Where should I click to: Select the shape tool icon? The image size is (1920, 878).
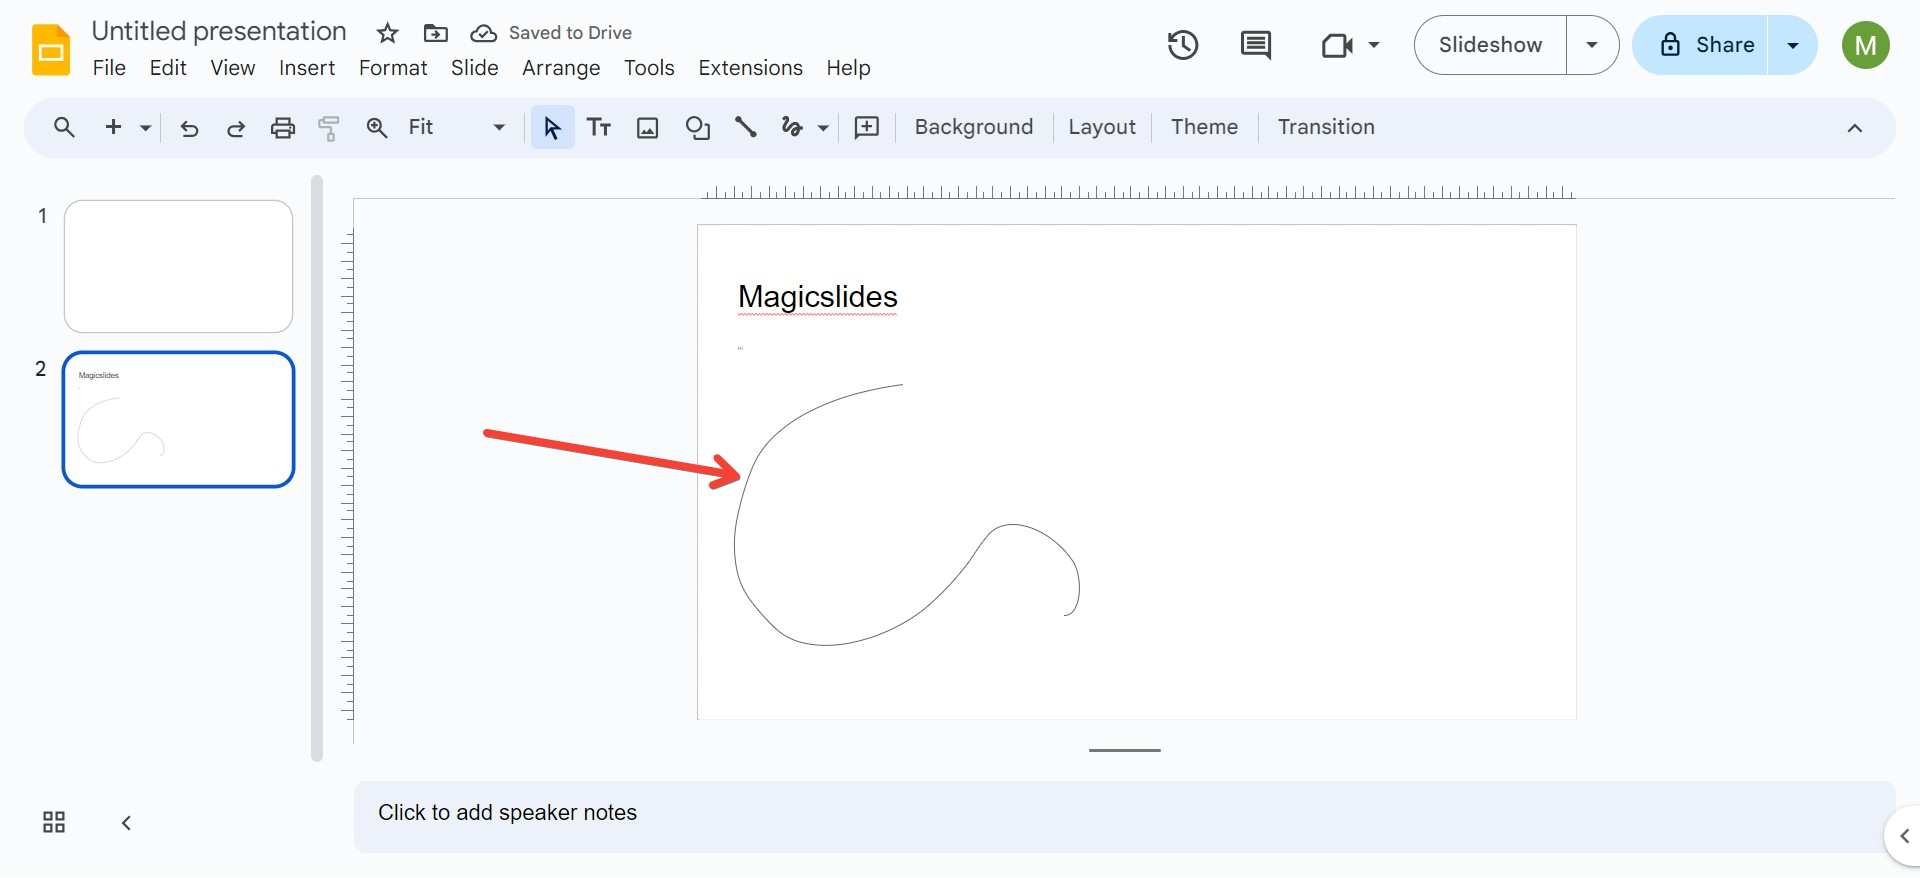[697, 128]
